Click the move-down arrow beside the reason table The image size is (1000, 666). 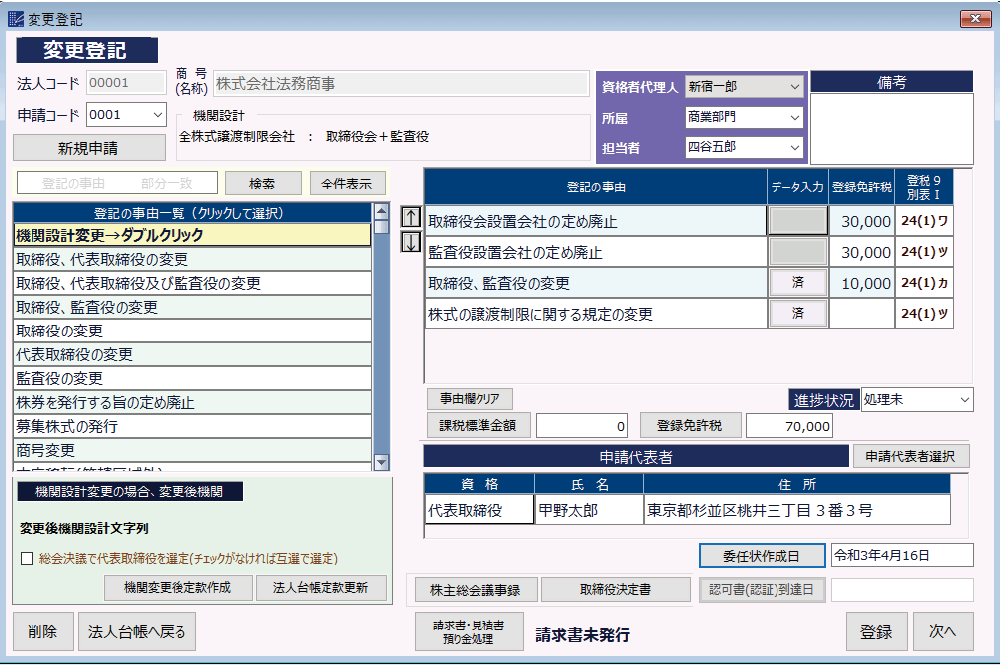(410, 242)
